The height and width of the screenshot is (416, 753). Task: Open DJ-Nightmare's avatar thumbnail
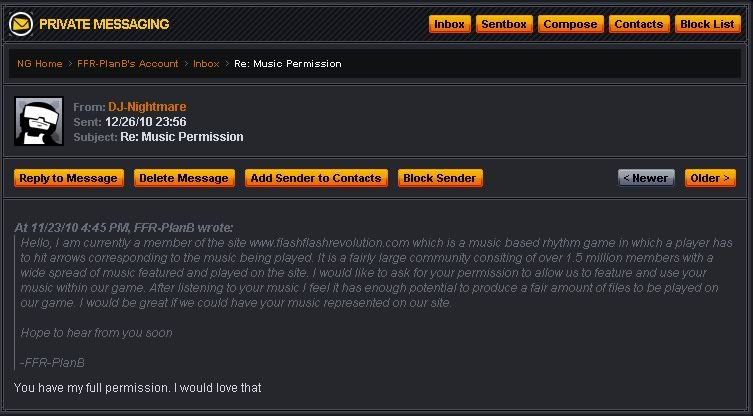[x=39, y=121]
